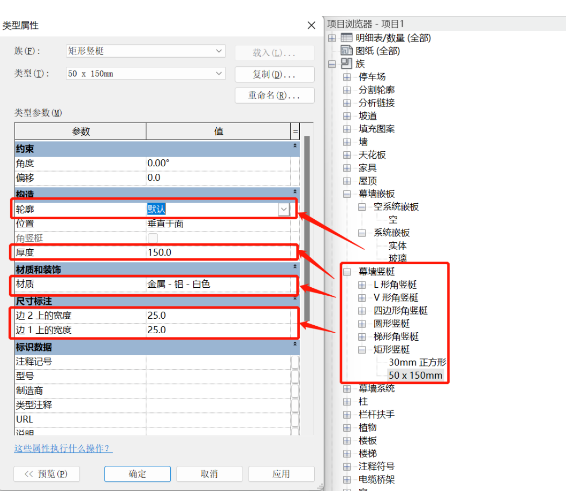Screen dimensions: 566x491
Task: Select the 电缆桥架 tree item
Action: tap(377, 479)
